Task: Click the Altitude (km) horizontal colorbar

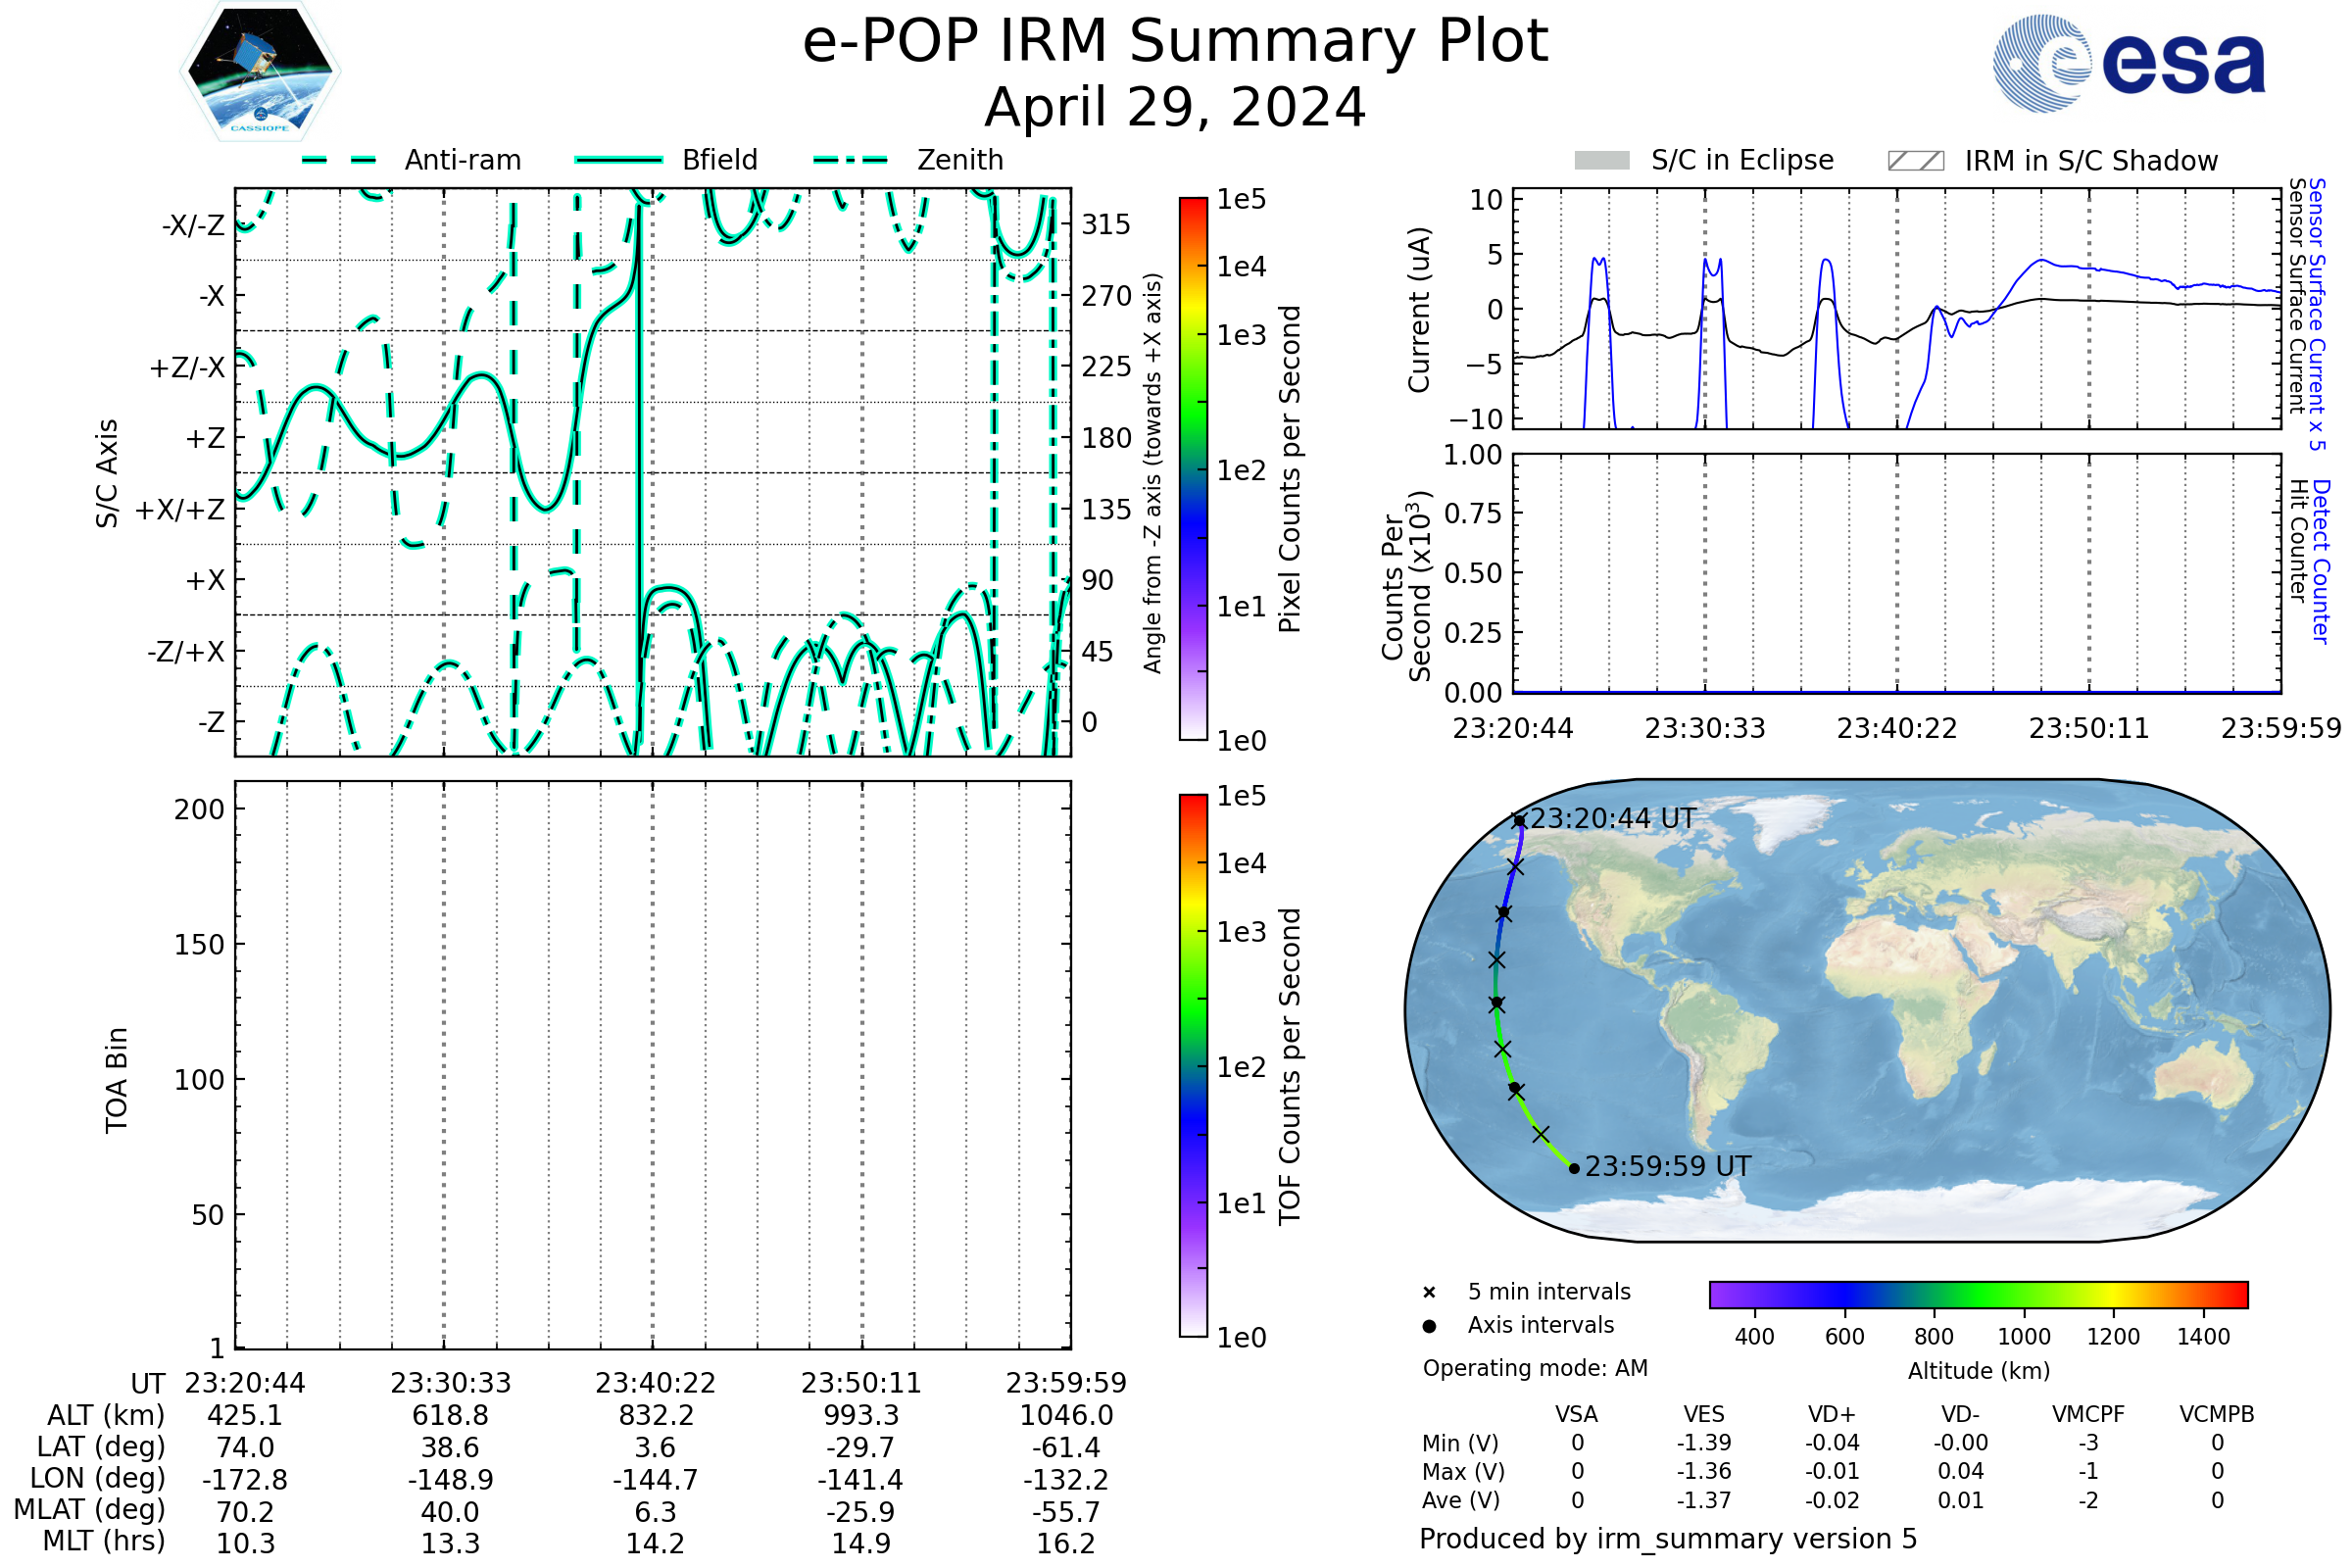Action: tap(1978, 1294)
